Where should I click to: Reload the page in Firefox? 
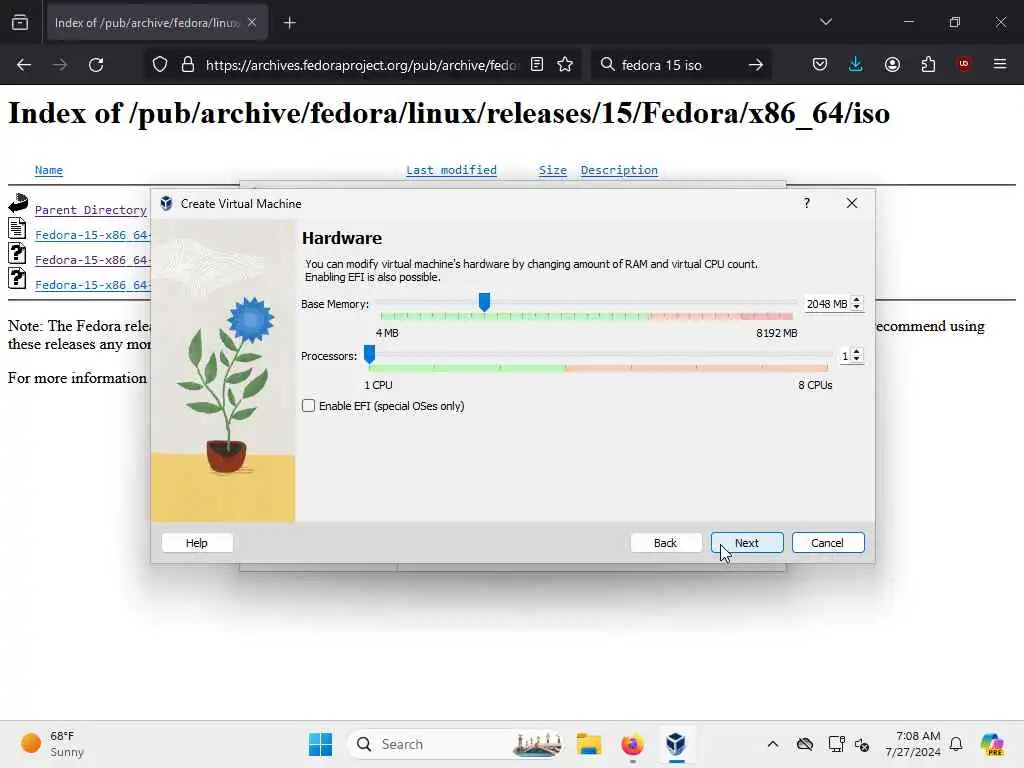[x=96, y=65]
